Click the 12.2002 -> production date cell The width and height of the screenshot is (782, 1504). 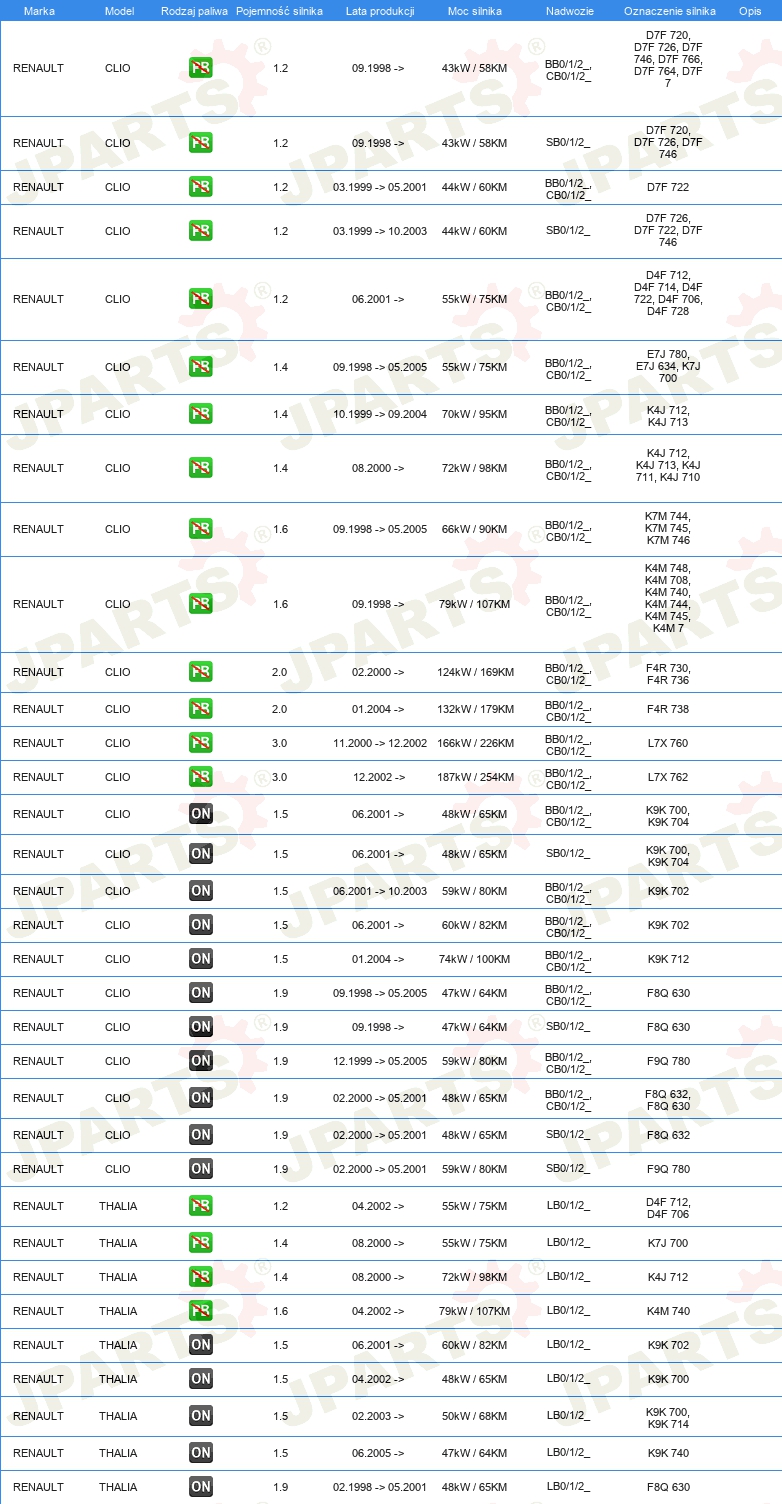[x=379, y=777]
